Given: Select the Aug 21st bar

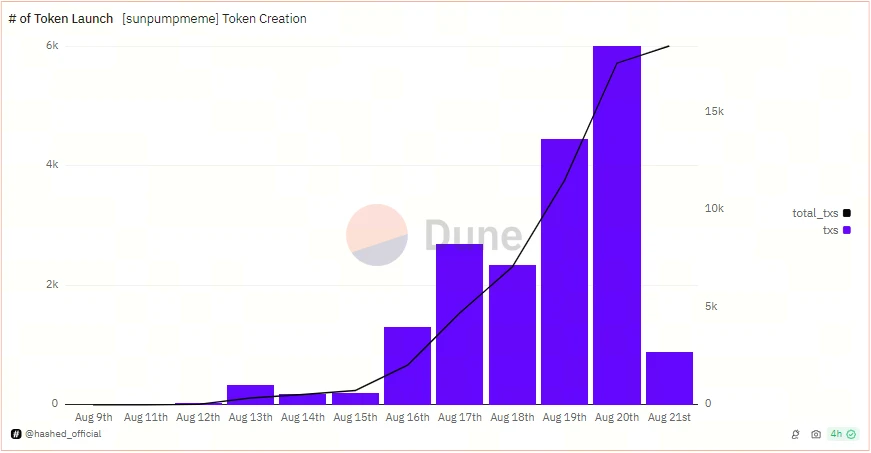Looking at the screenshot, I should coord(669,378).
